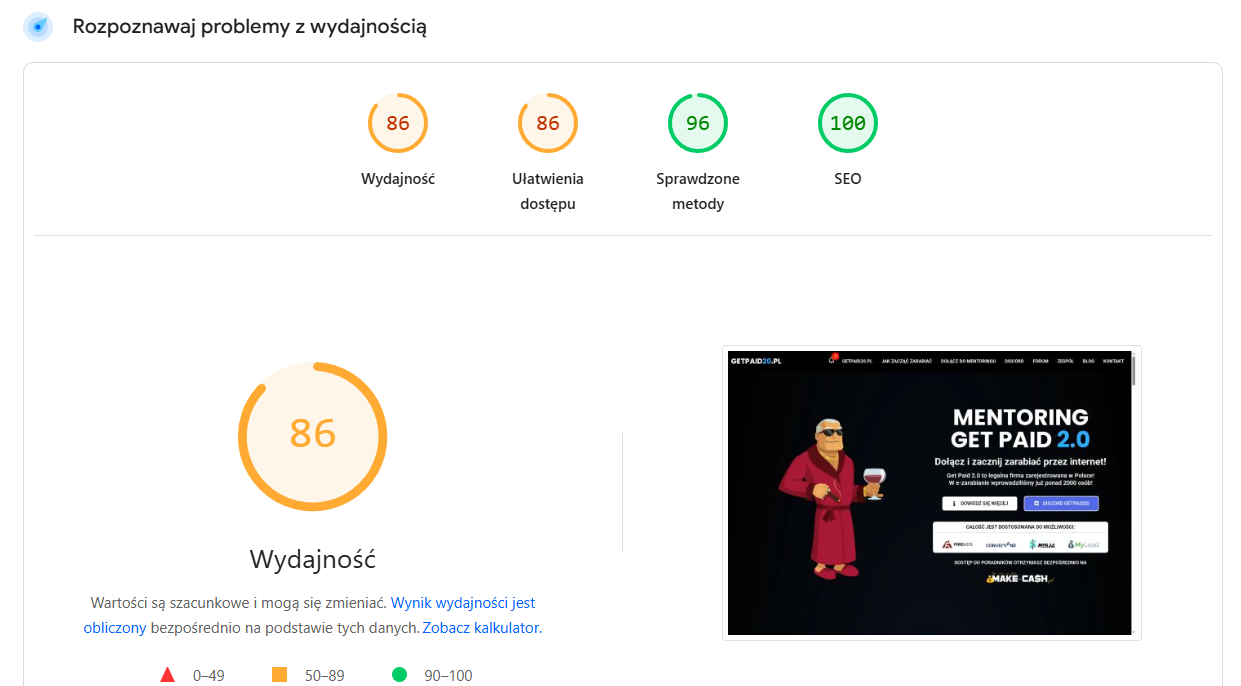Image resolution: width=1241 pixels, height=686 pixels.
Task: Click the red triangle 0–49 legend icon
Action: tap(168, 675)
